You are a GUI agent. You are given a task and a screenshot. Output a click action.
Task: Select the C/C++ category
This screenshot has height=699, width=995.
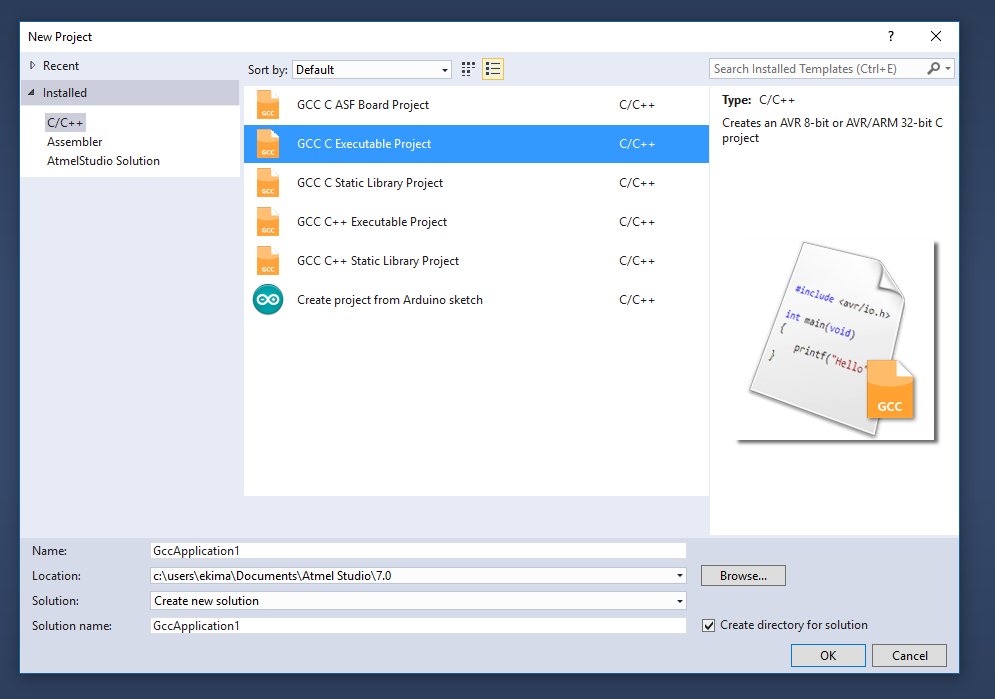click(65, 122)
